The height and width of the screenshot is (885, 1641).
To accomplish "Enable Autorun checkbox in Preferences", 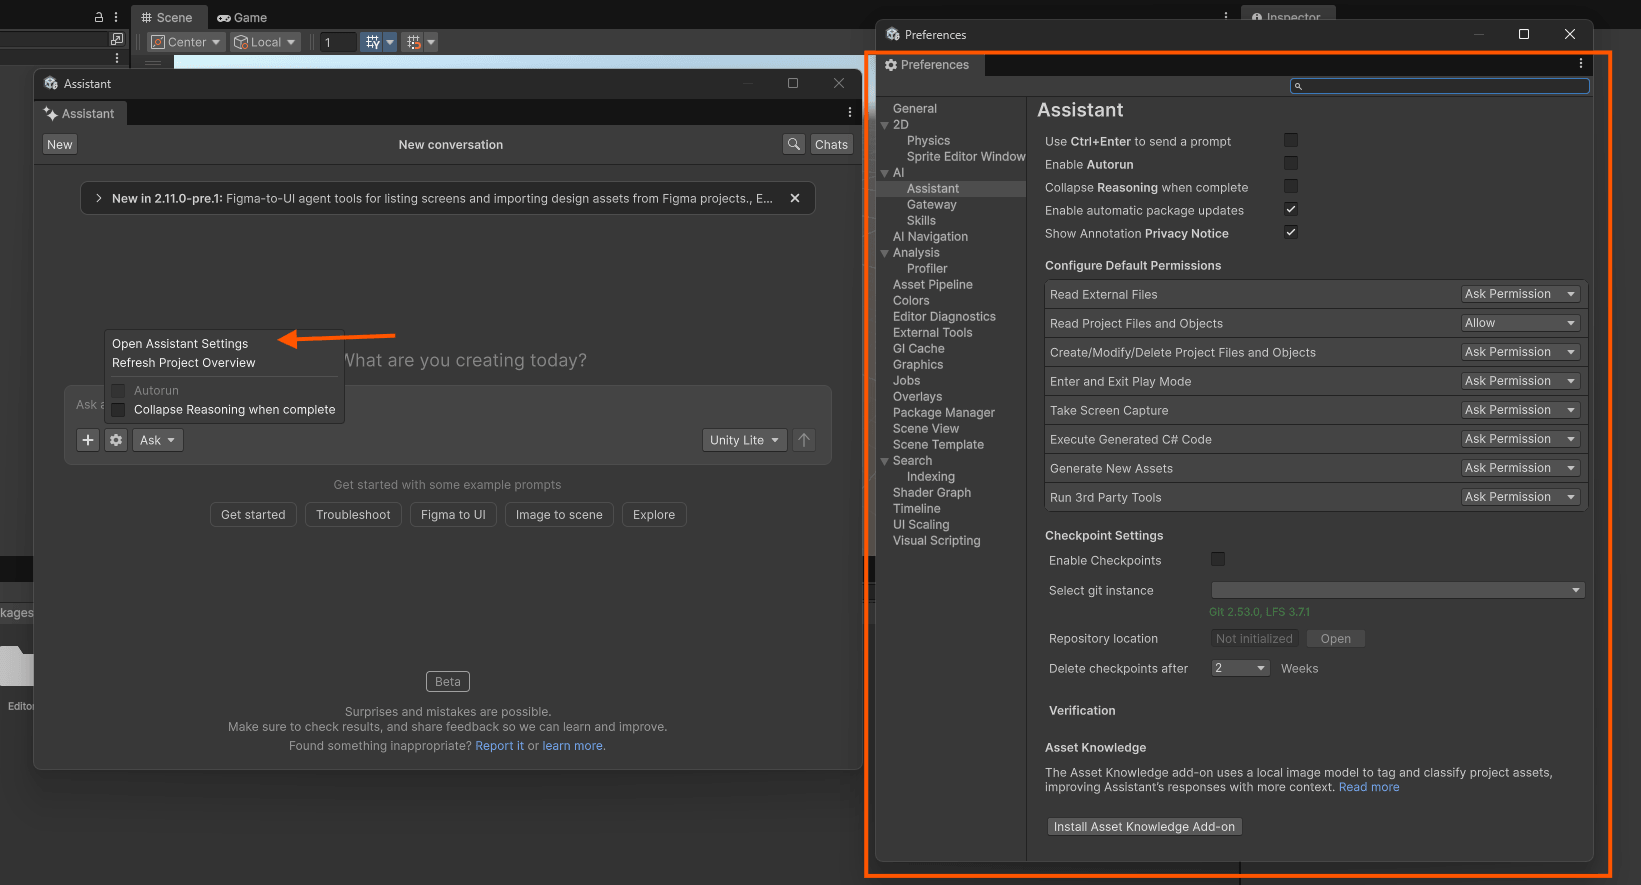I will point(1291,163).
